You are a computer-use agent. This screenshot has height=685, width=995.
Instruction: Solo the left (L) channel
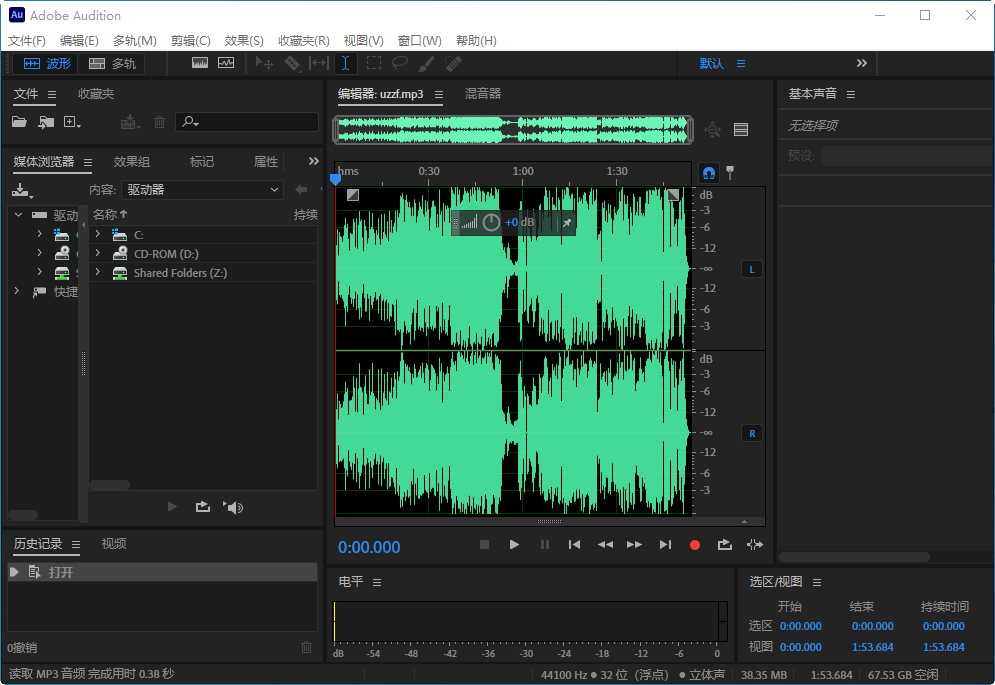[x=752, y=269]
